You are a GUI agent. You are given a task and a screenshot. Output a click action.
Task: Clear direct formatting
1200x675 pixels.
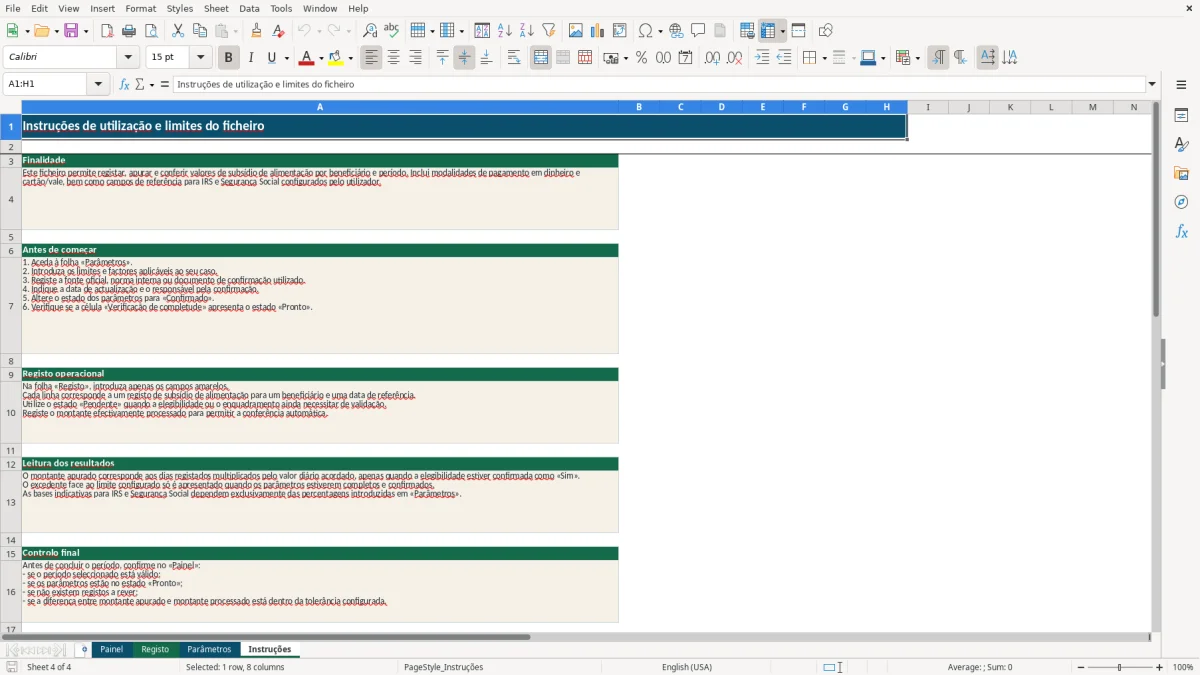(x=278, y=31)
